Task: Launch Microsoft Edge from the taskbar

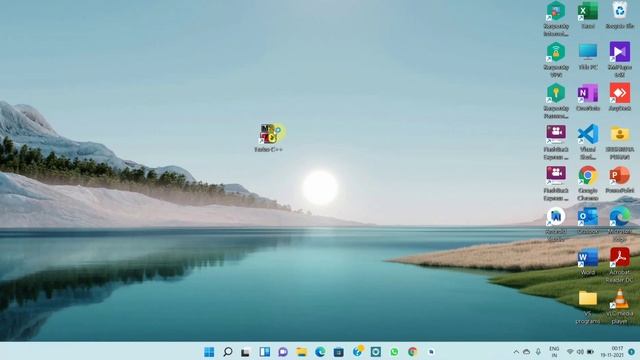Action: coord(320,352)
